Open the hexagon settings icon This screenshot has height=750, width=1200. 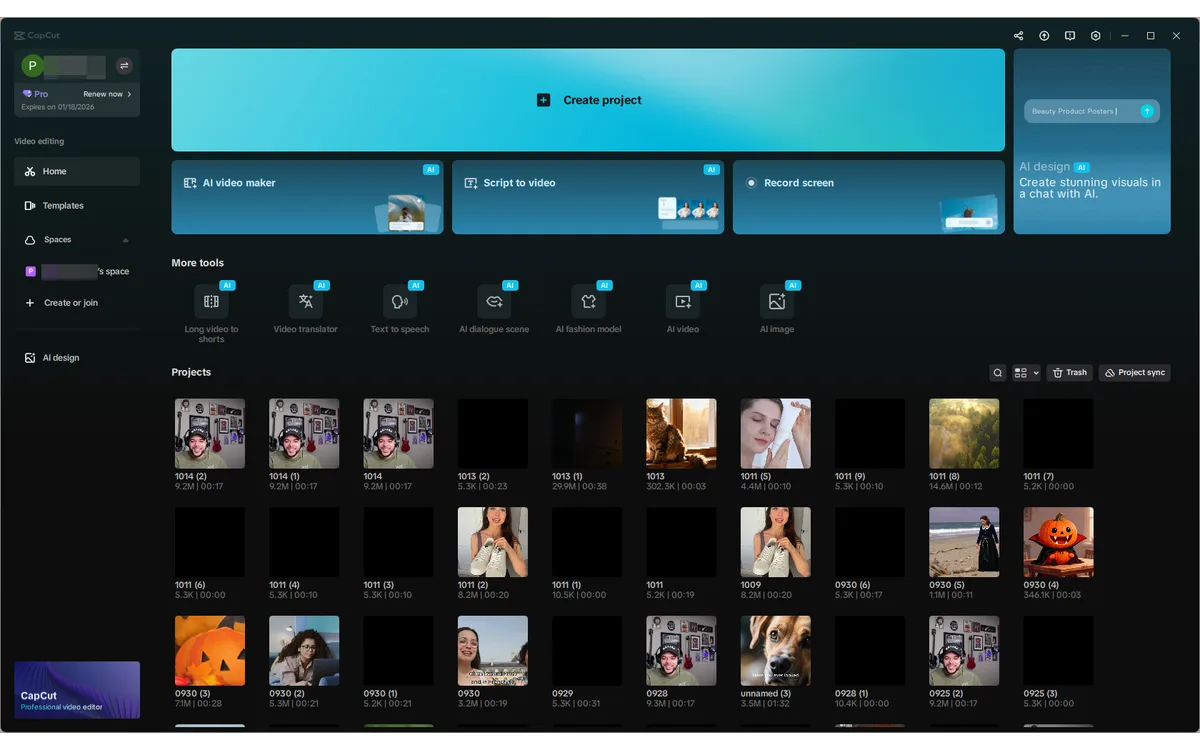click(x=1096, y=36)
